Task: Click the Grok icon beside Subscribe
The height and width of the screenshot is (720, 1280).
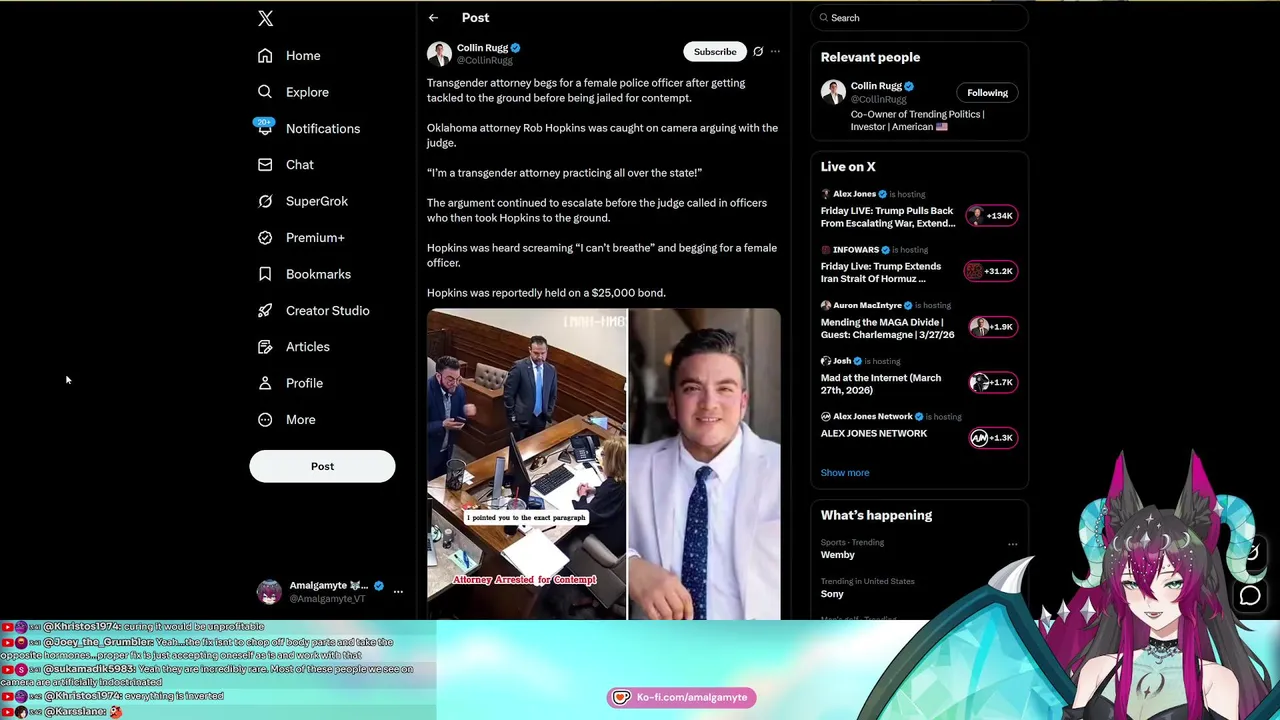Action: [x=758, y=52]
